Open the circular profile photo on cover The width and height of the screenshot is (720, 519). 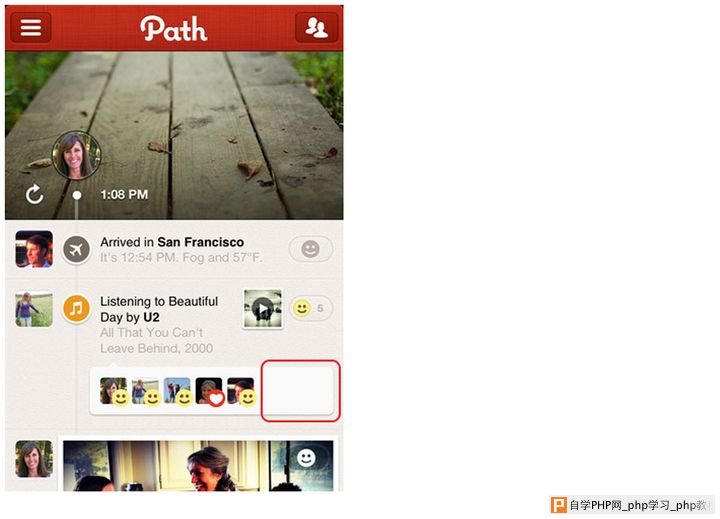pos(76,155)
